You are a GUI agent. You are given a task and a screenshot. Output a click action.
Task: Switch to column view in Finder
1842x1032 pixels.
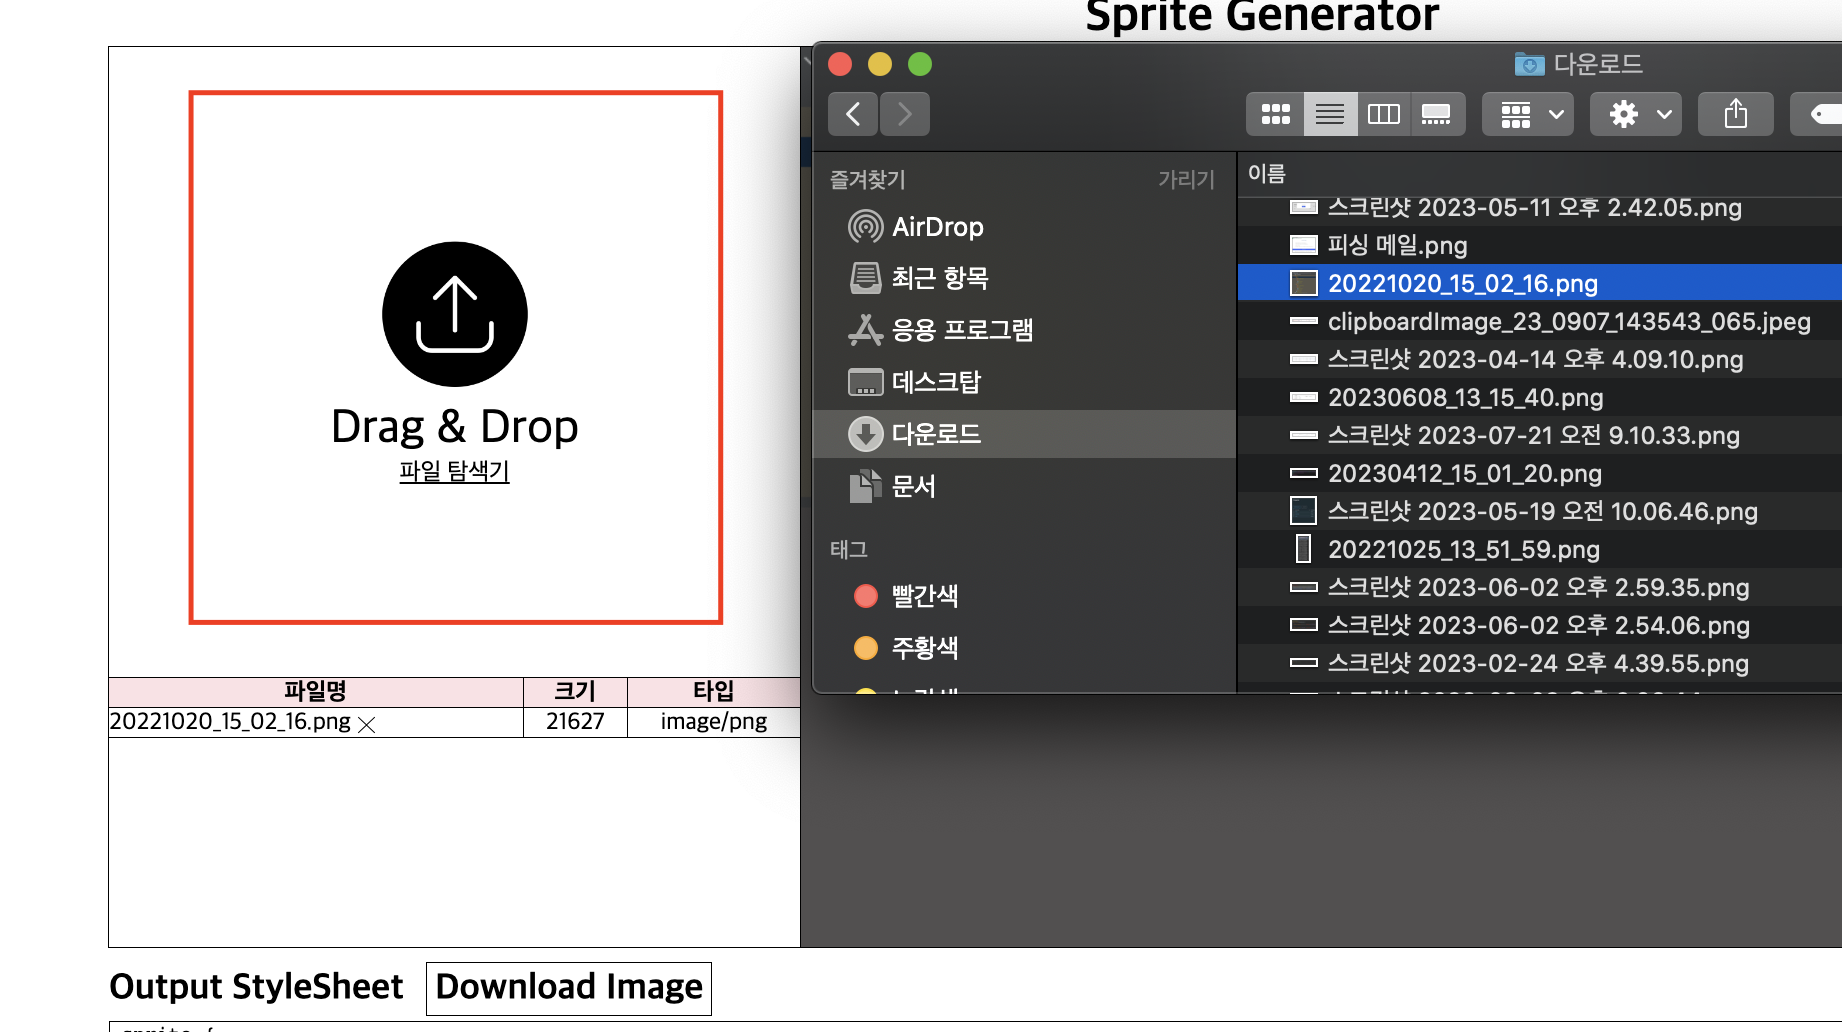(1382, 113)
